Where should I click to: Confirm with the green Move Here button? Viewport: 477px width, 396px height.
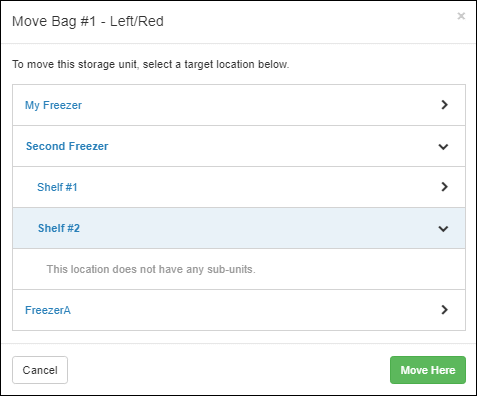(x=428, y=370)
